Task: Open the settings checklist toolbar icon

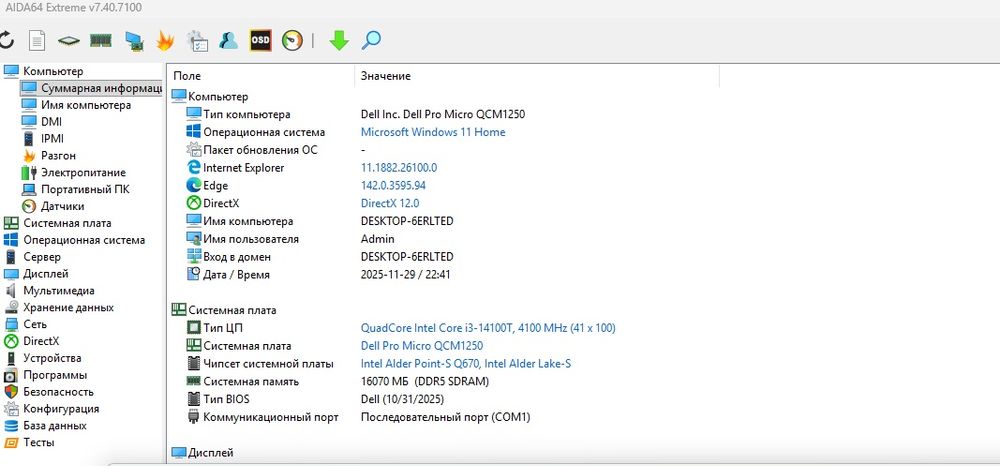Action: click(x=197, y=41)
